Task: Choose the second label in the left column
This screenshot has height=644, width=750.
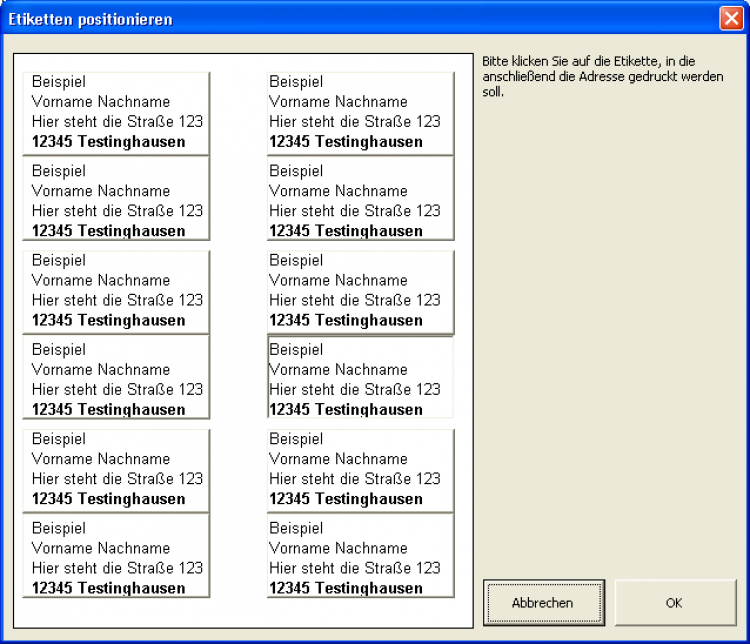Action: click(x=116, y=200)
